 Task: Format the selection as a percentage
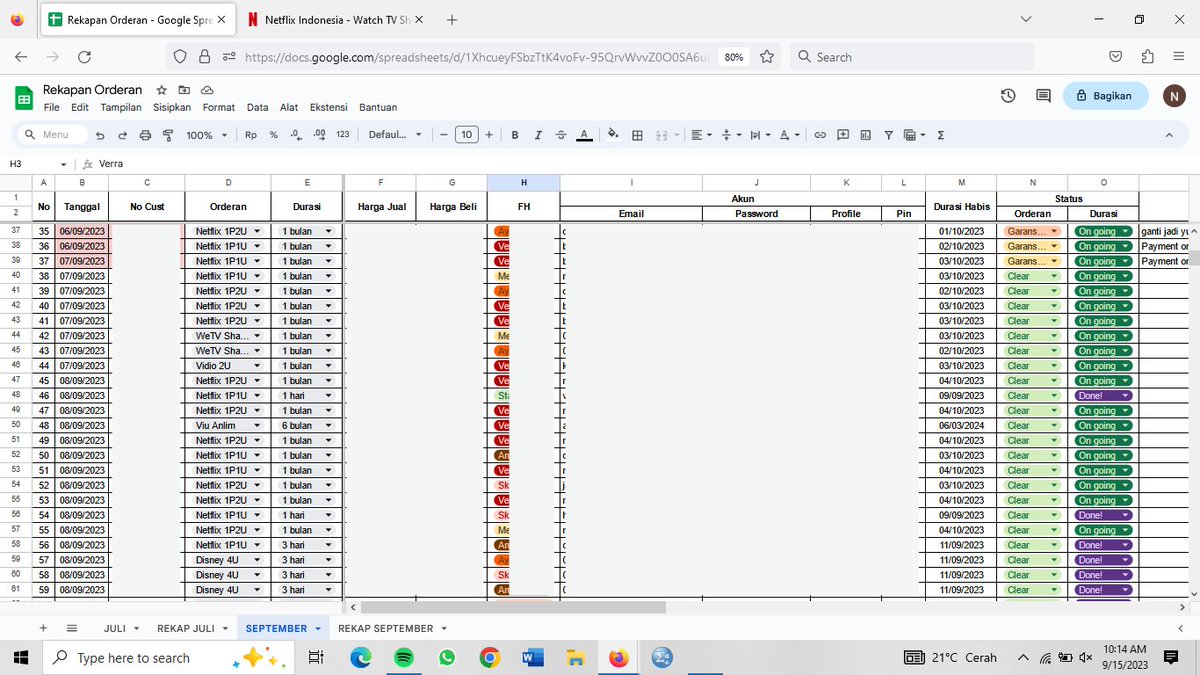(273, 135)
